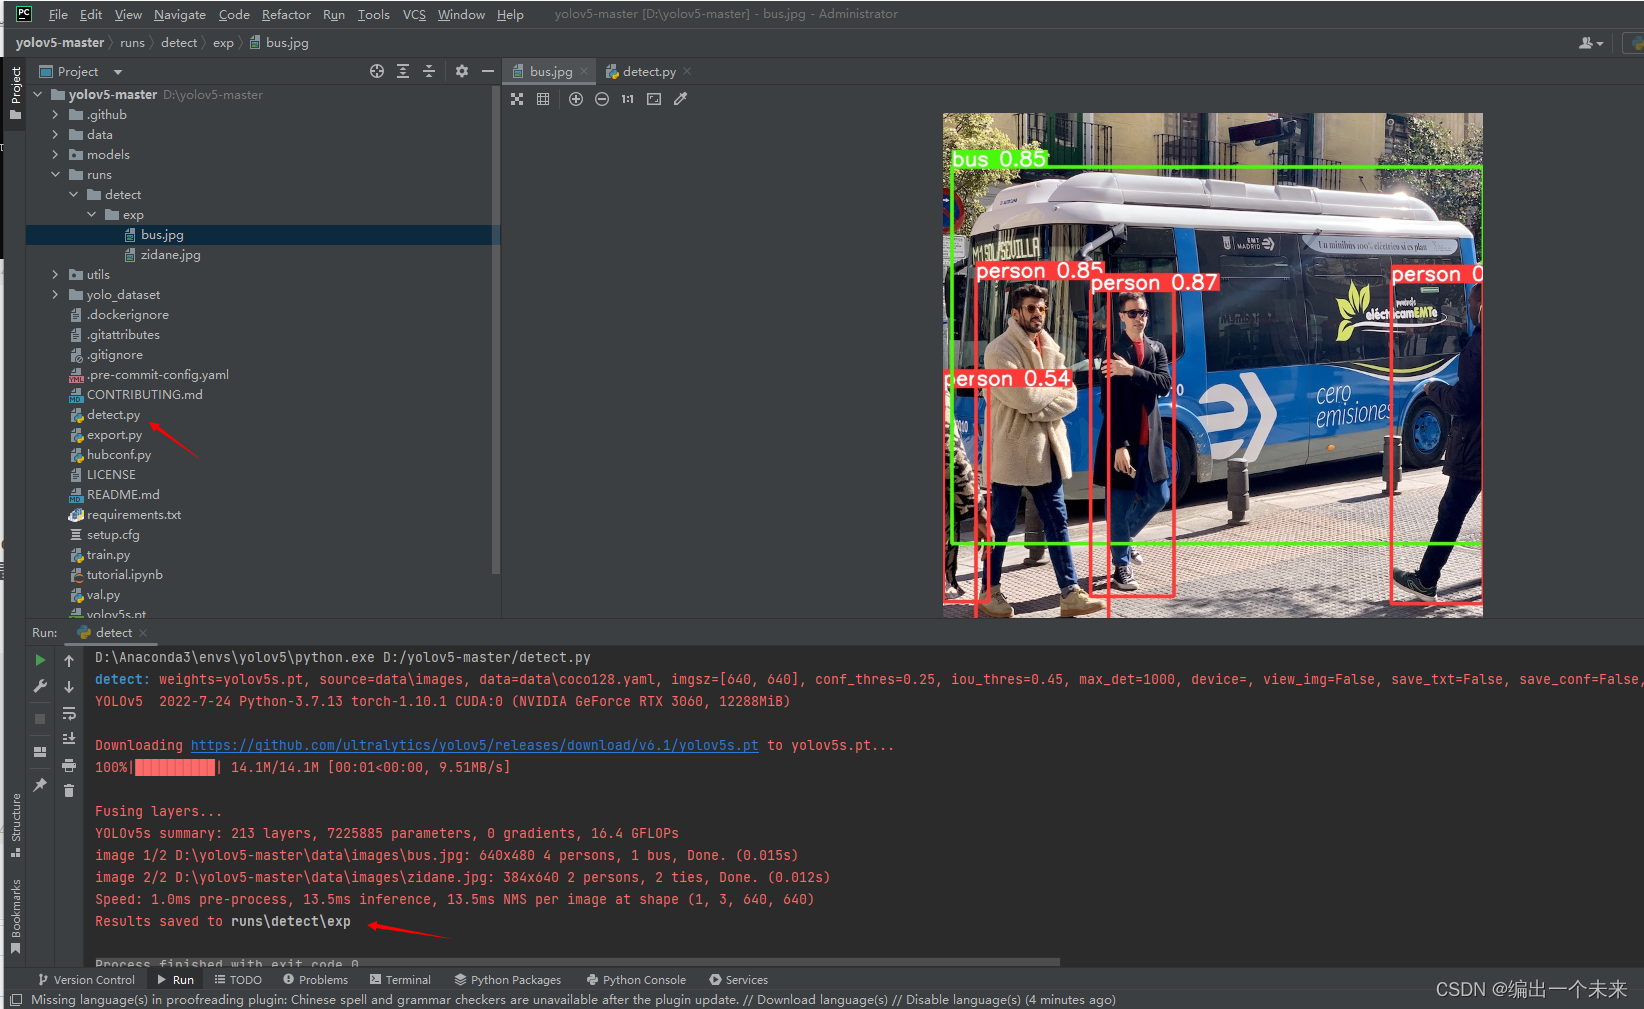Click the Down stack trace arrow
This screenshot has height=1009, width=1644.
69,687
